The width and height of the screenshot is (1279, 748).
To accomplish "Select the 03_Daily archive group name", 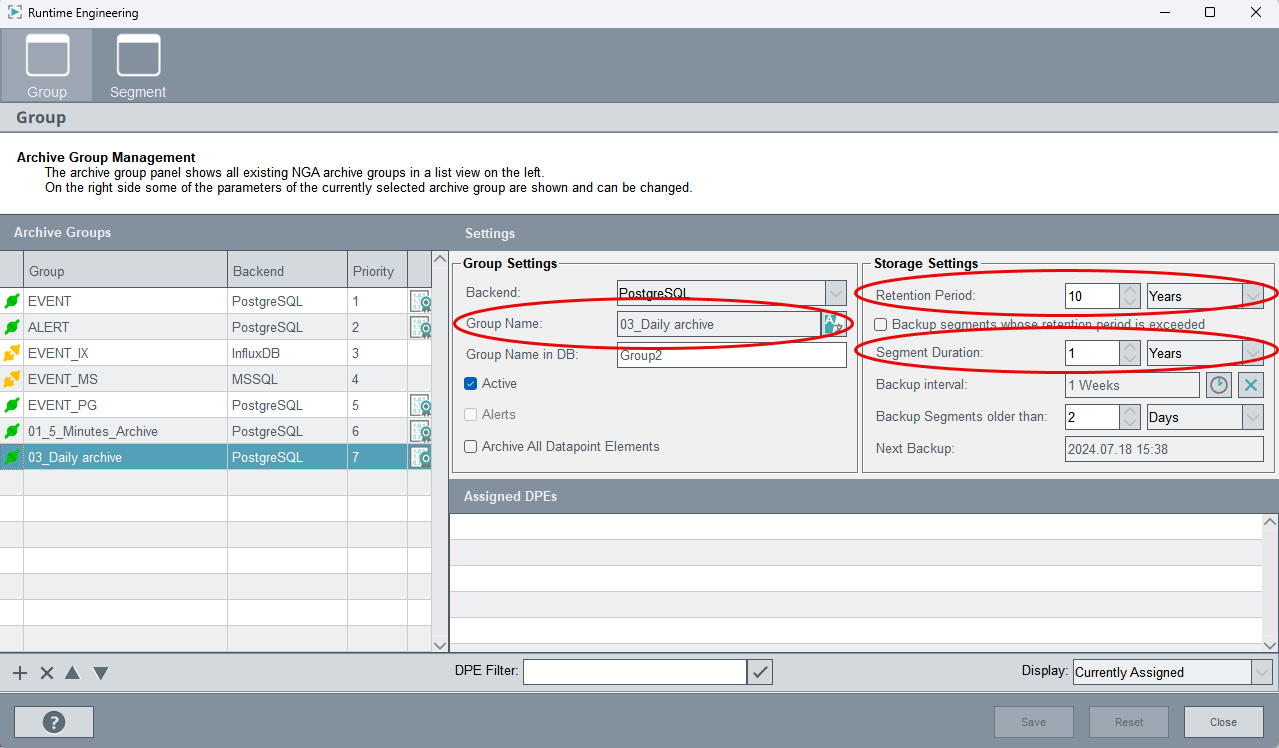I will click(75, 457).
